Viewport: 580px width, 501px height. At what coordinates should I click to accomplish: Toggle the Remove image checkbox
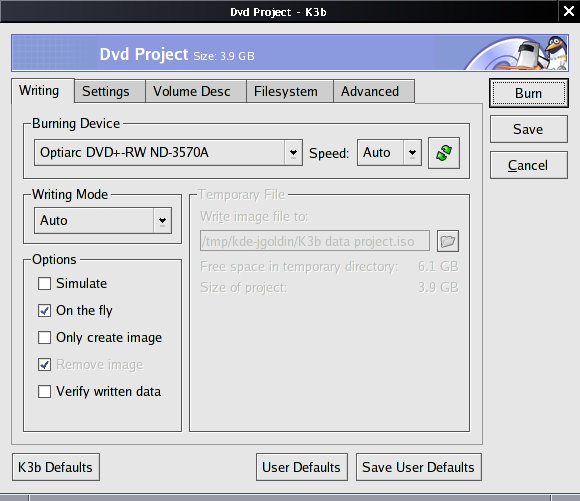44,364
